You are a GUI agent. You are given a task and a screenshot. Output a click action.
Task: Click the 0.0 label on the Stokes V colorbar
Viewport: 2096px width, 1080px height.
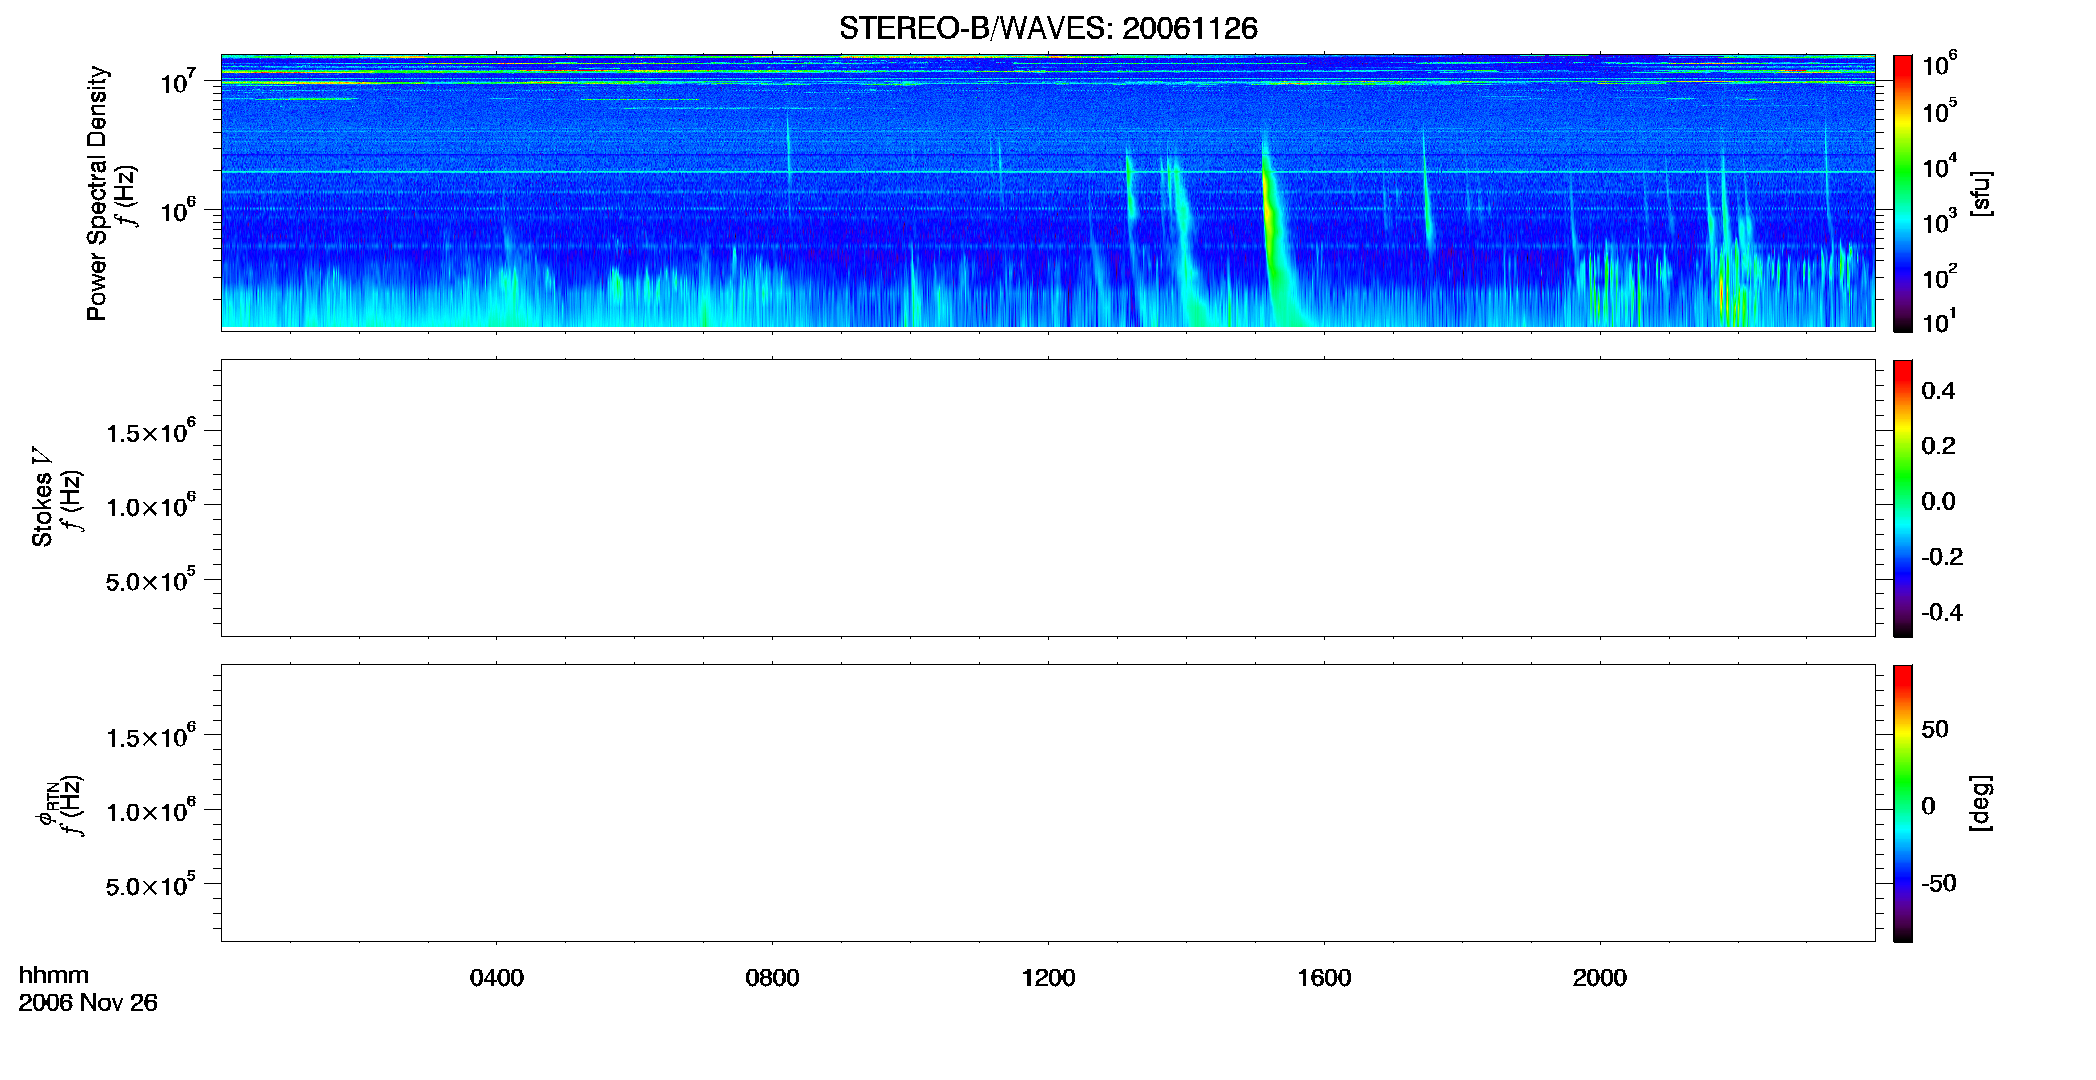1938,502
